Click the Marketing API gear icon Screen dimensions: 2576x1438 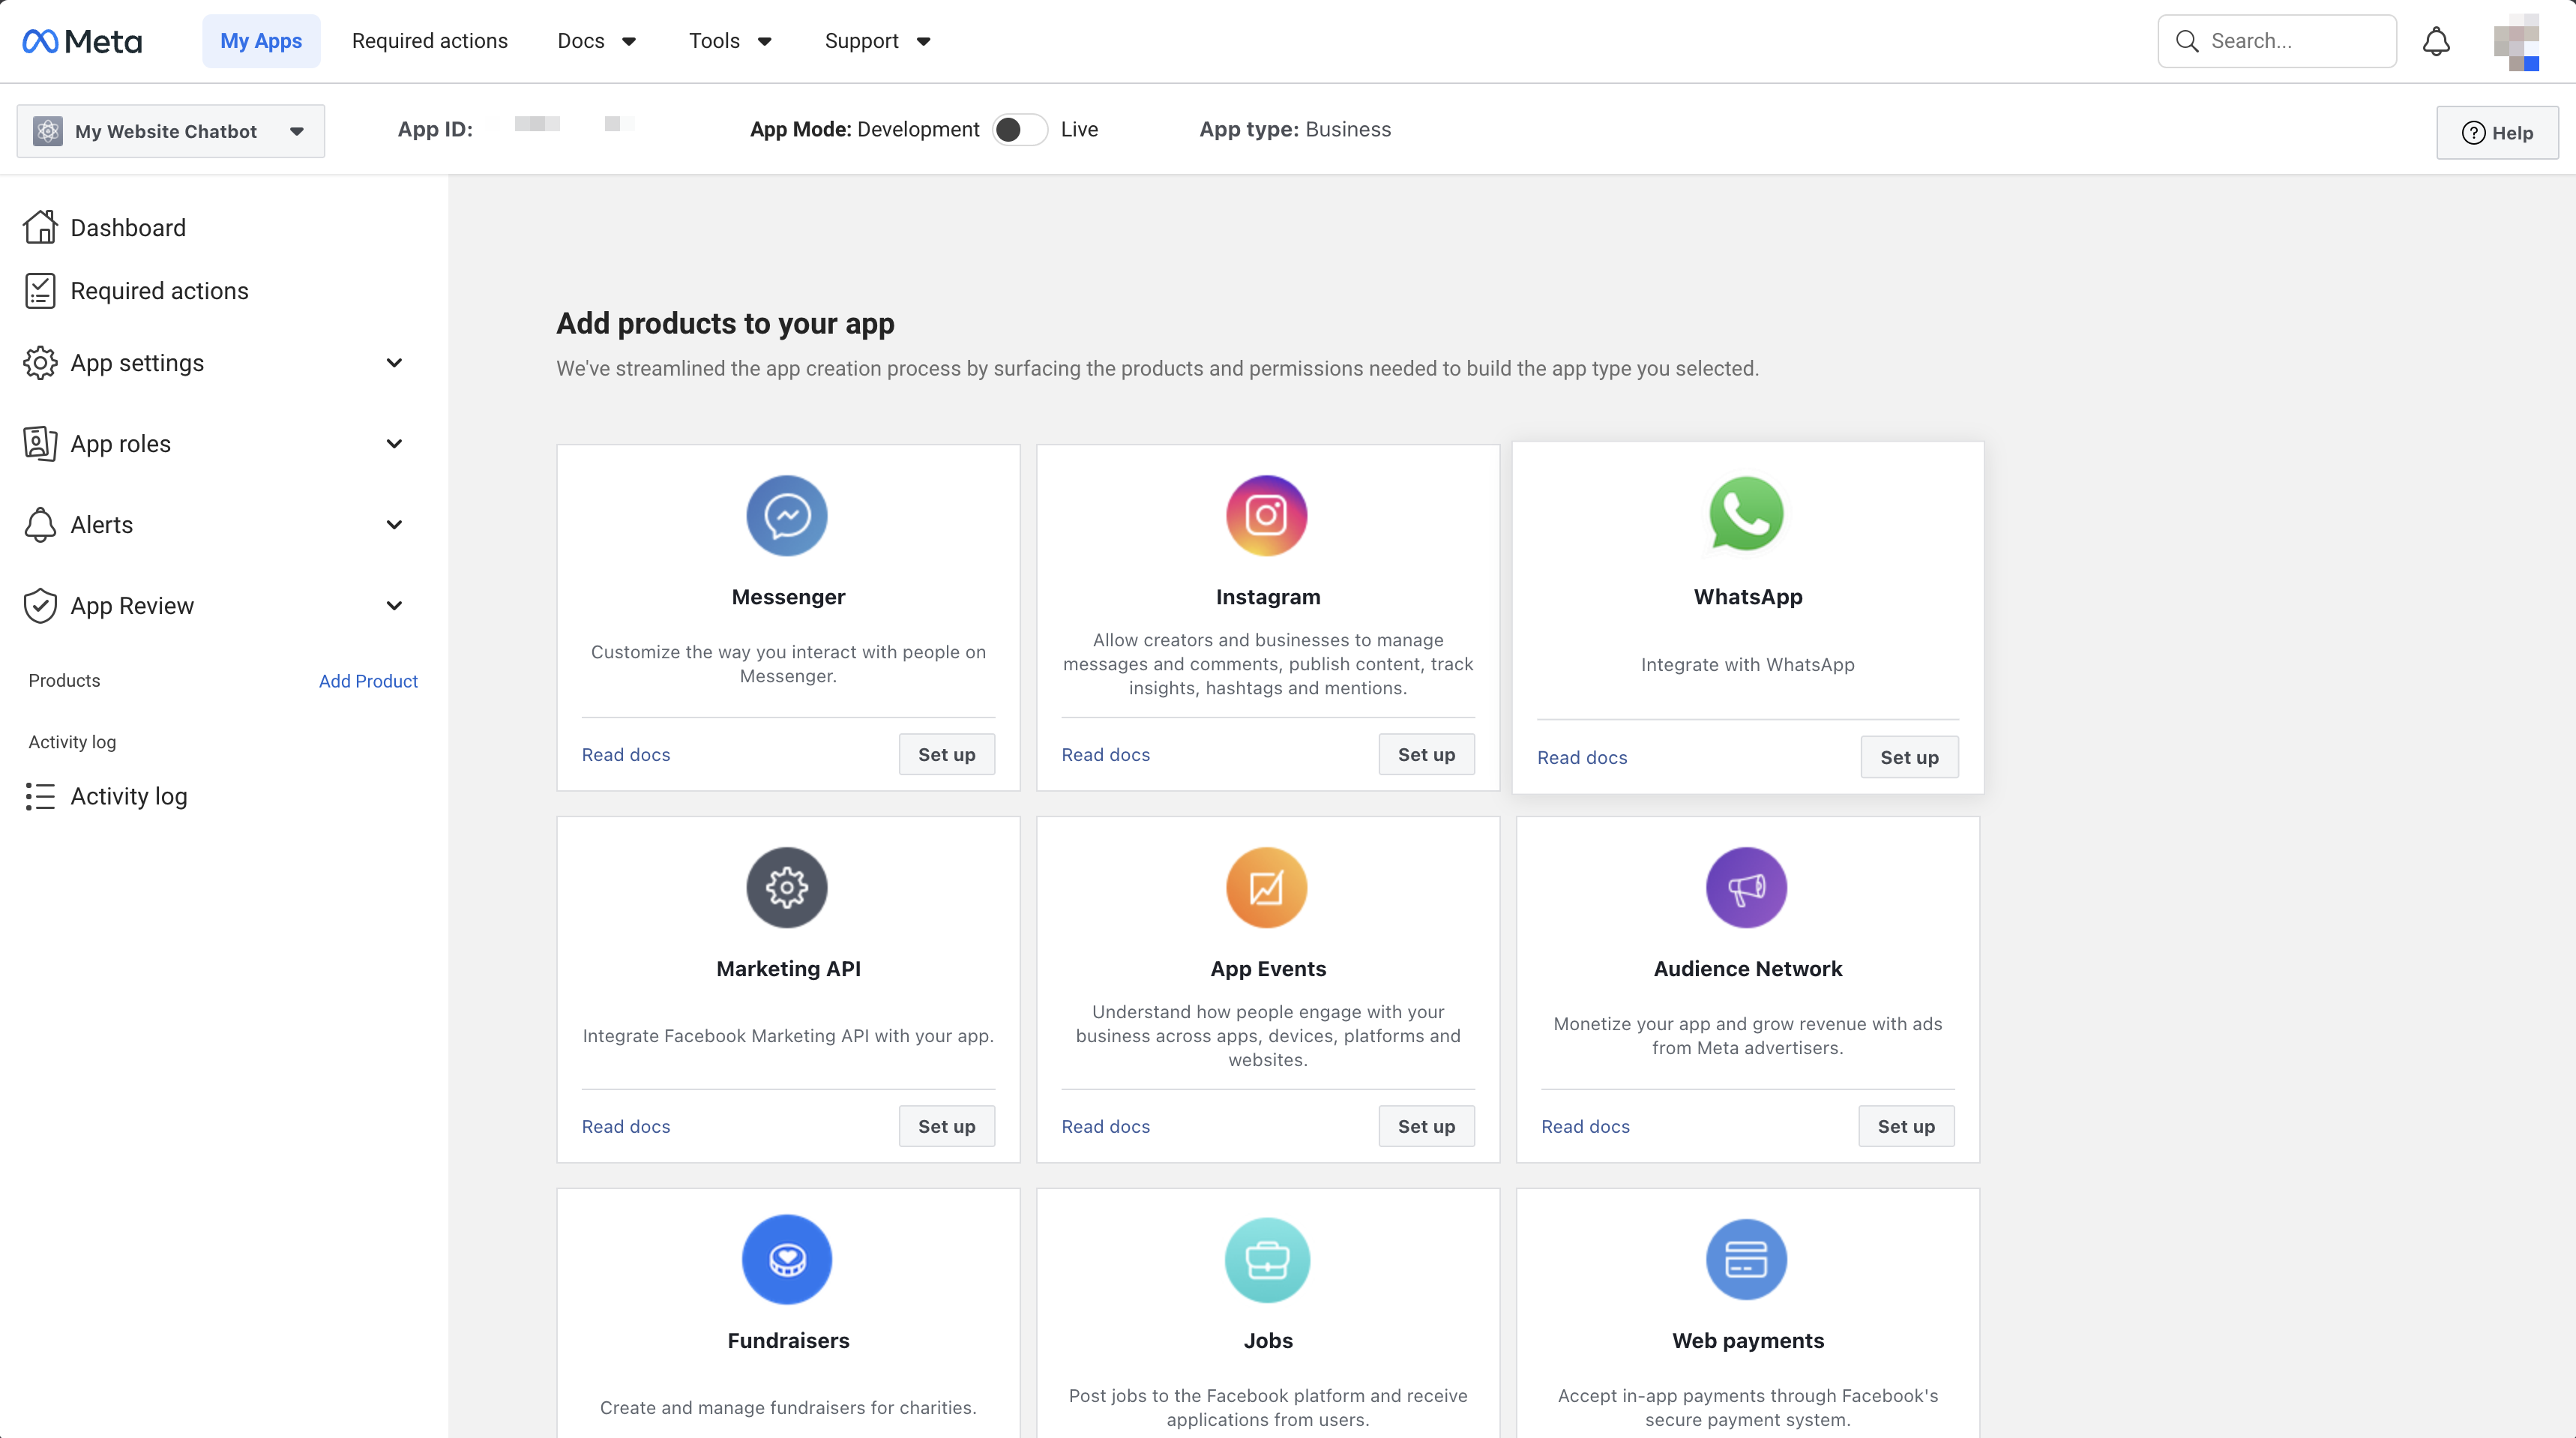coord(787,888)
